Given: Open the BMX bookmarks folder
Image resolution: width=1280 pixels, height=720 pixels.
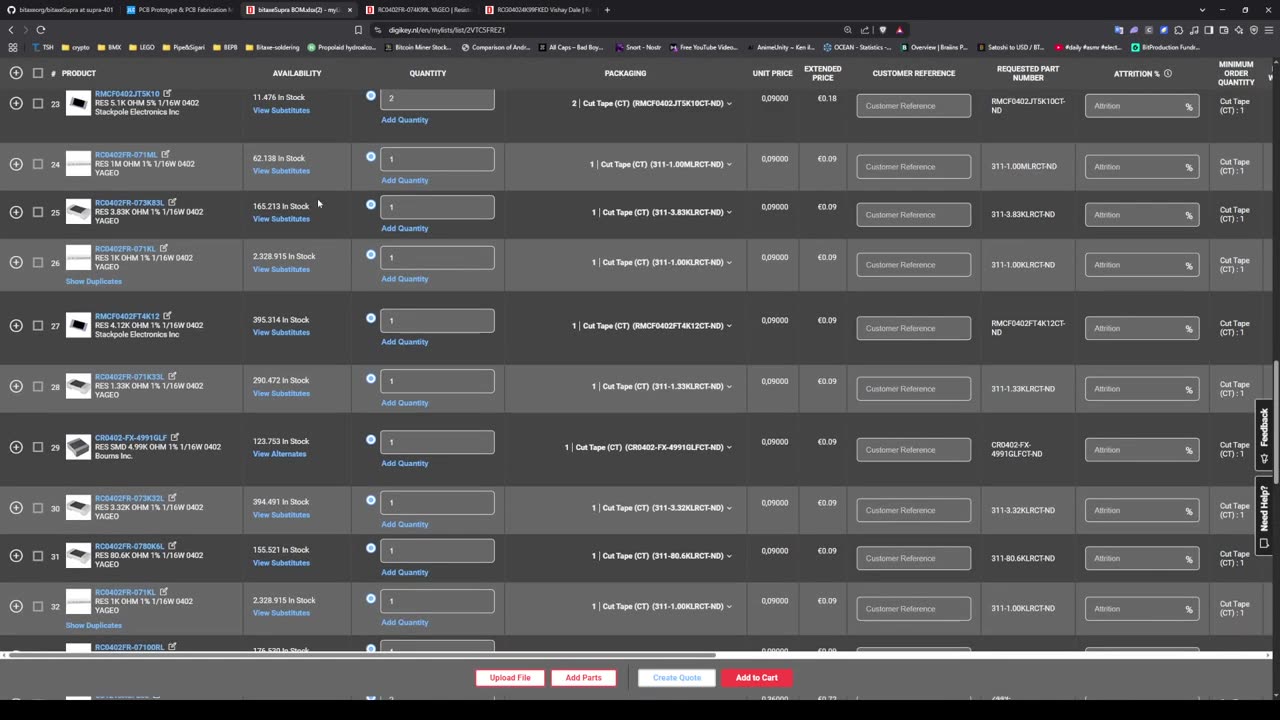Looking at the screenshot, I should pos(111,47).
